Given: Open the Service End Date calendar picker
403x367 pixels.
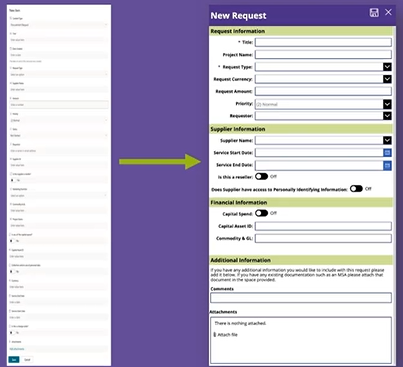Looking at the screenshot, I should [387, 165].
